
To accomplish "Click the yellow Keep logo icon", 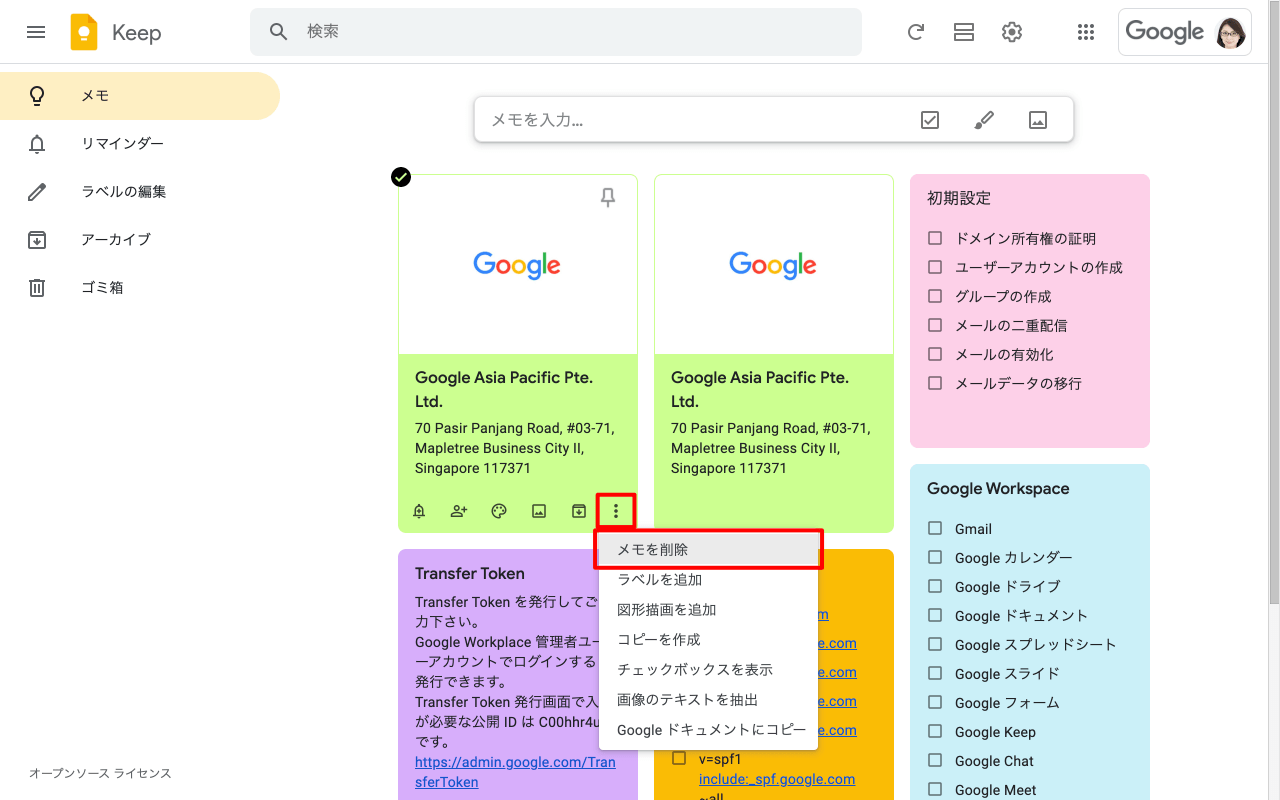I will (x=84, y=32).
